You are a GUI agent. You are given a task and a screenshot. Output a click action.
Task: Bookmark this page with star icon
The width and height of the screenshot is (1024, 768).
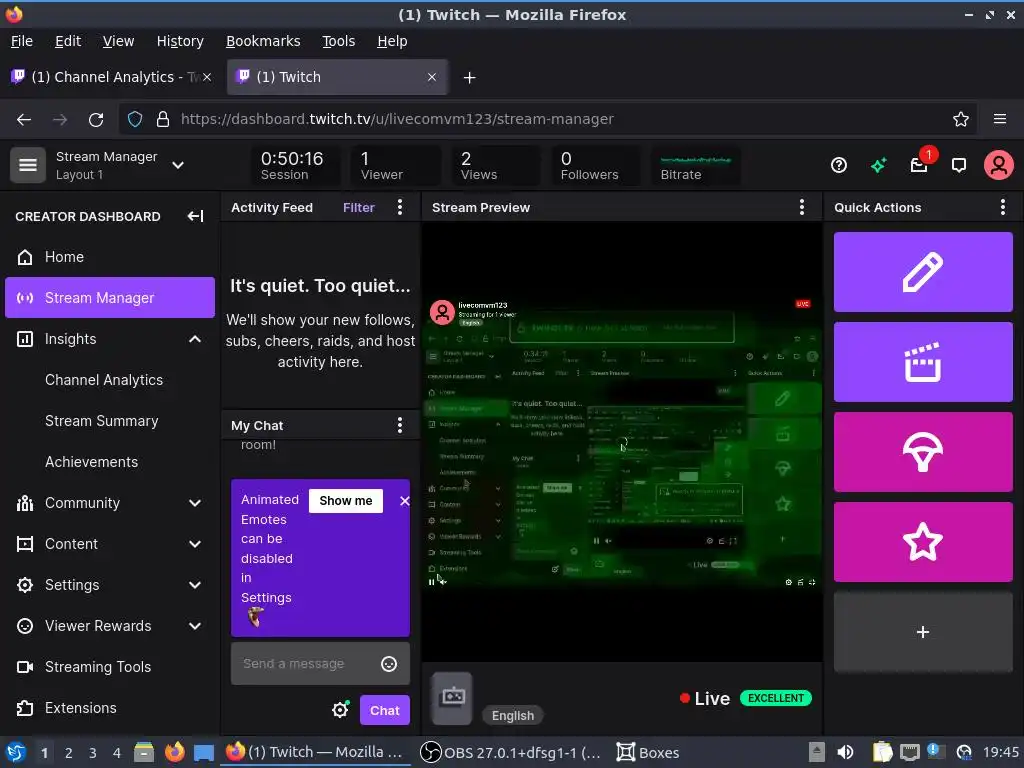coord(961,120)
